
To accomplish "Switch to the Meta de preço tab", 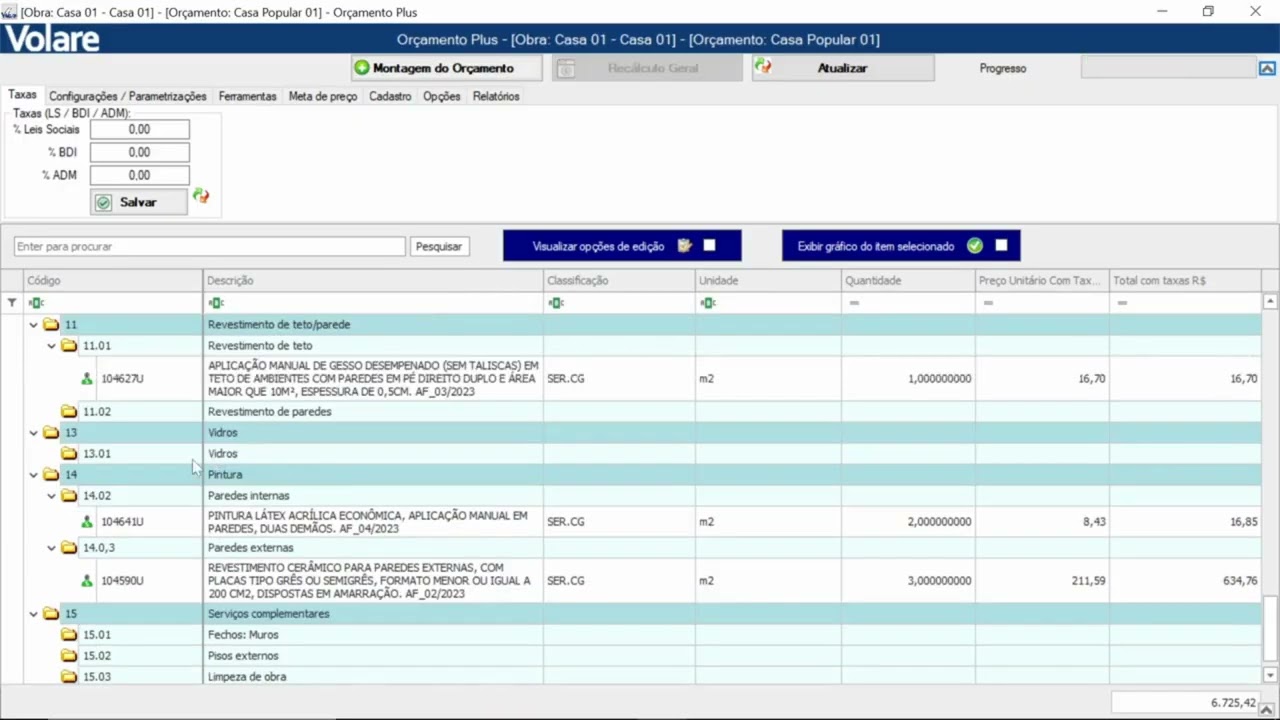I will pos(322,96).
